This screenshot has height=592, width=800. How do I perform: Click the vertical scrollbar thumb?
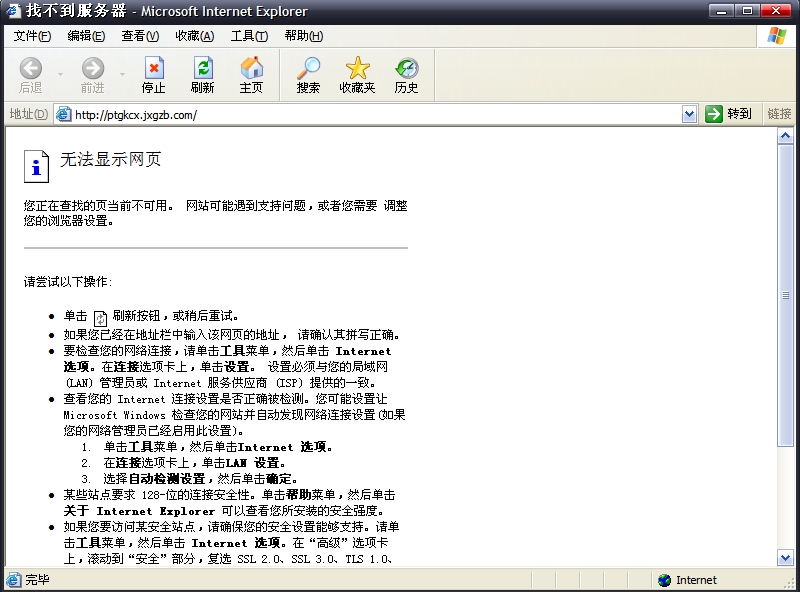click(785, 295)
